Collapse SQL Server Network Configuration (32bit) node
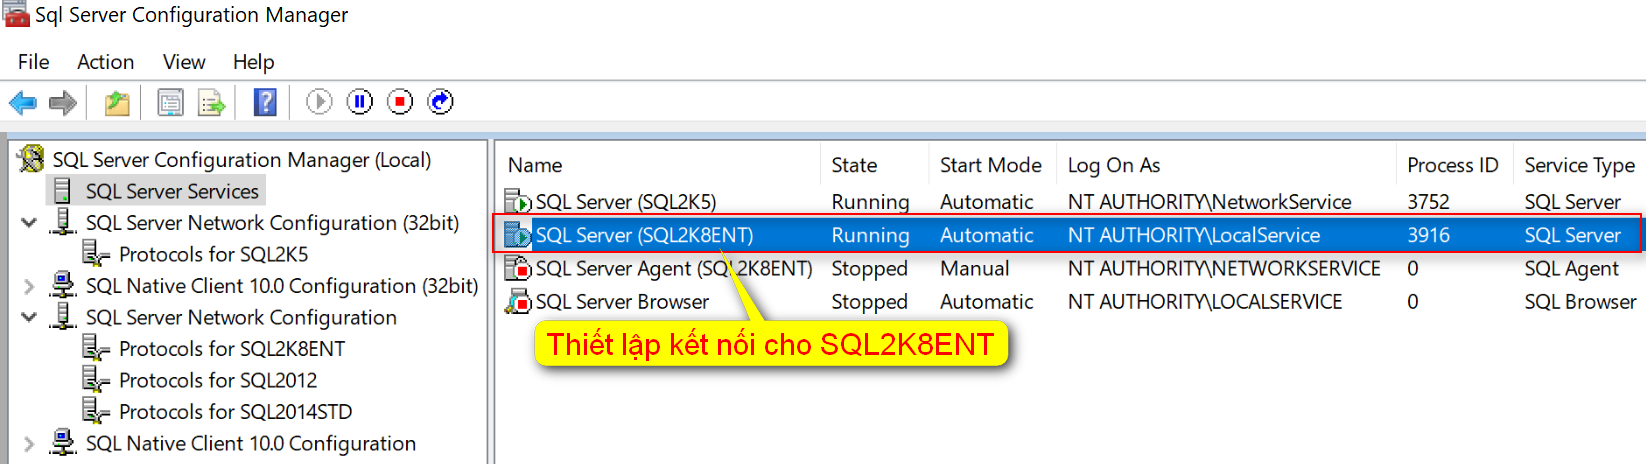 [29, 222]
